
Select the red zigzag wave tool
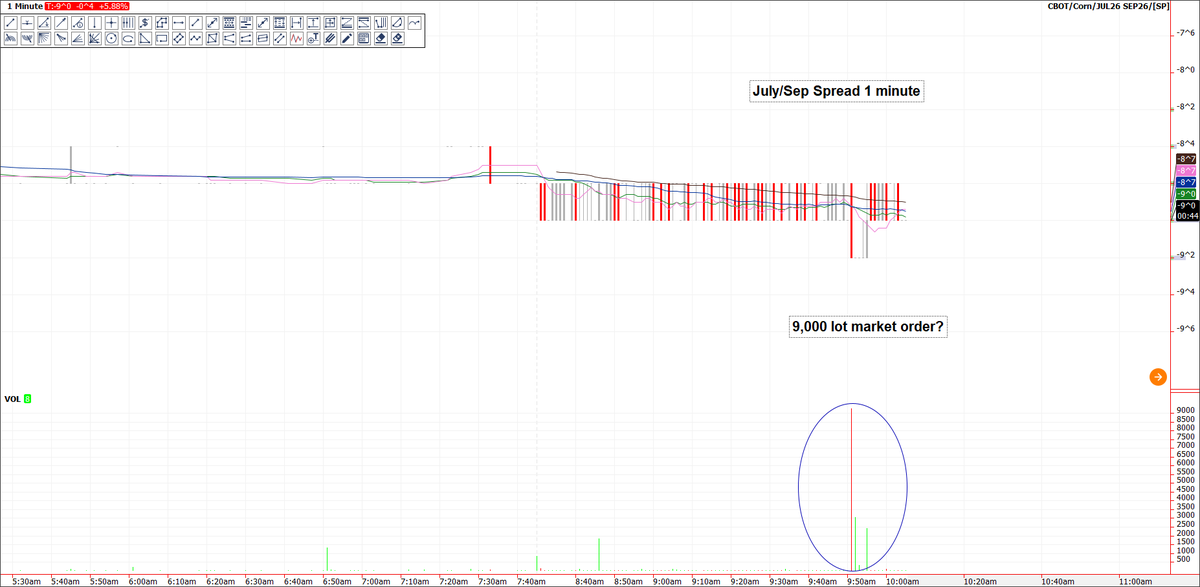[297, 38]
